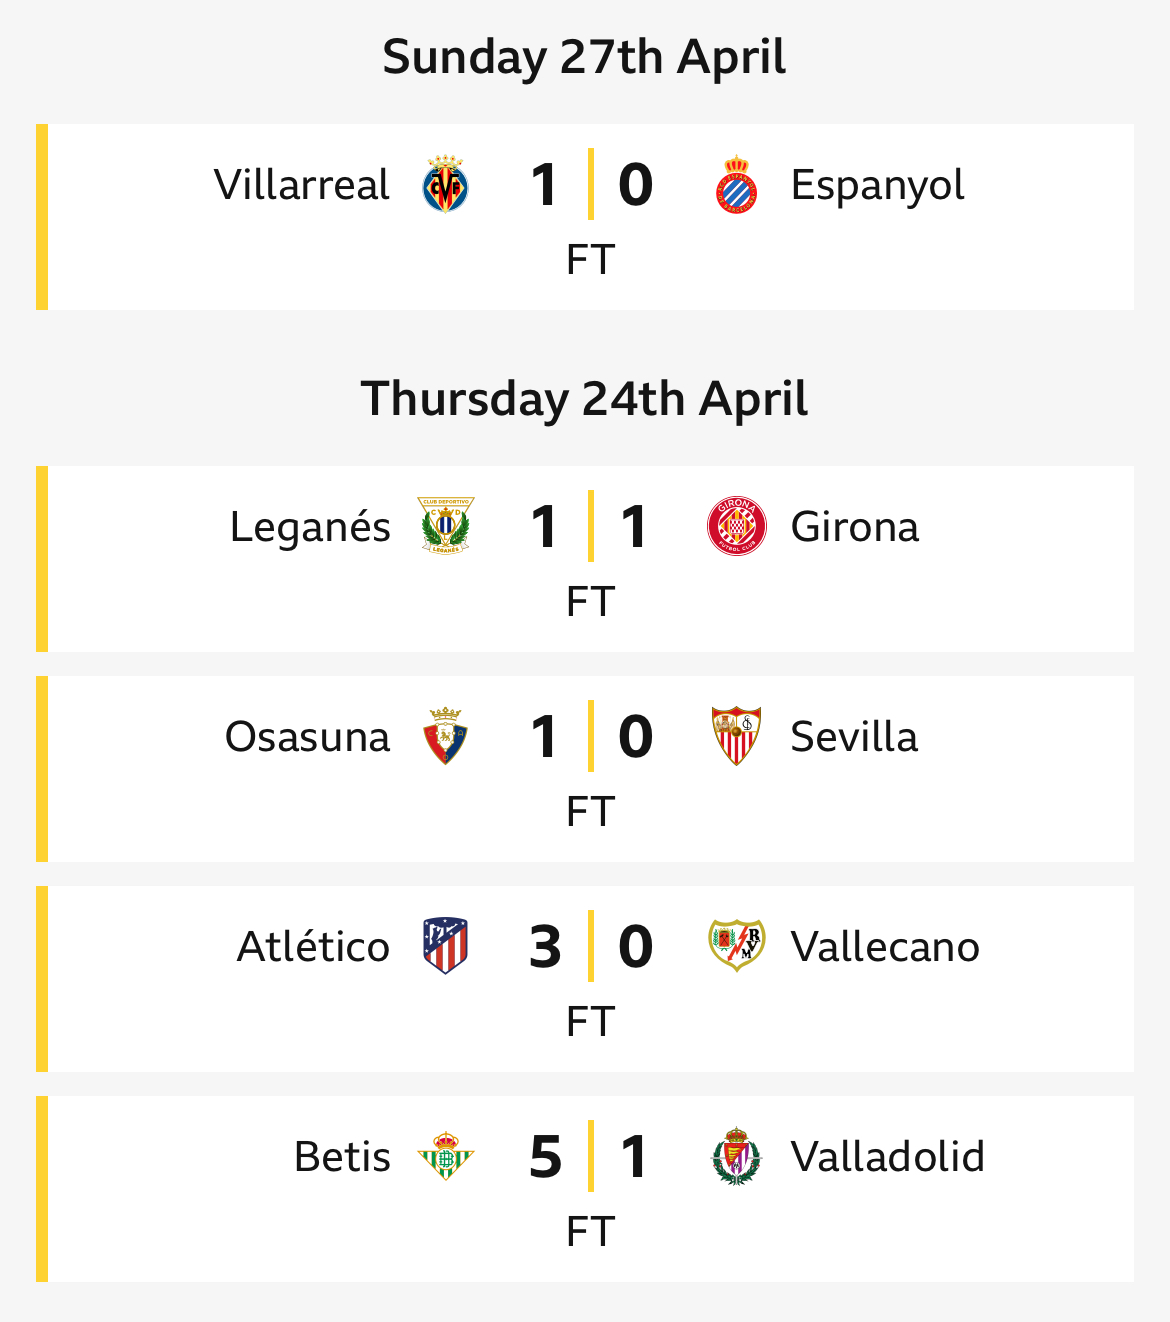
Task: Click the Espanyol club crest
Action: [x=737, y=184]
